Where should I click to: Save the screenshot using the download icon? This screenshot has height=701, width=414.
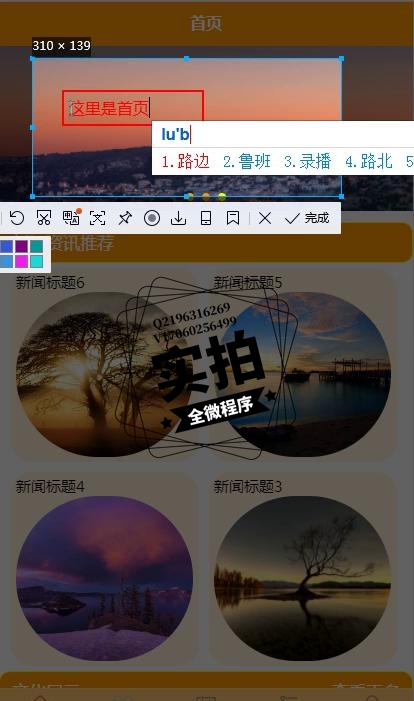coord(179,218)
